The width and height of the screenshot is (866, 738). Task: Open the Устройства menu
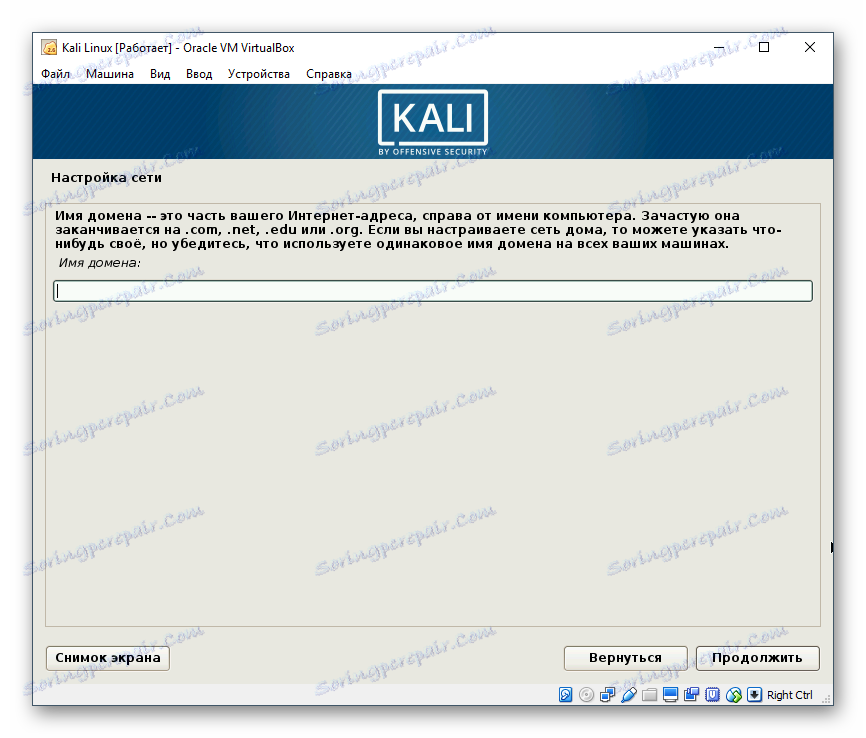[x=258, y=74]
